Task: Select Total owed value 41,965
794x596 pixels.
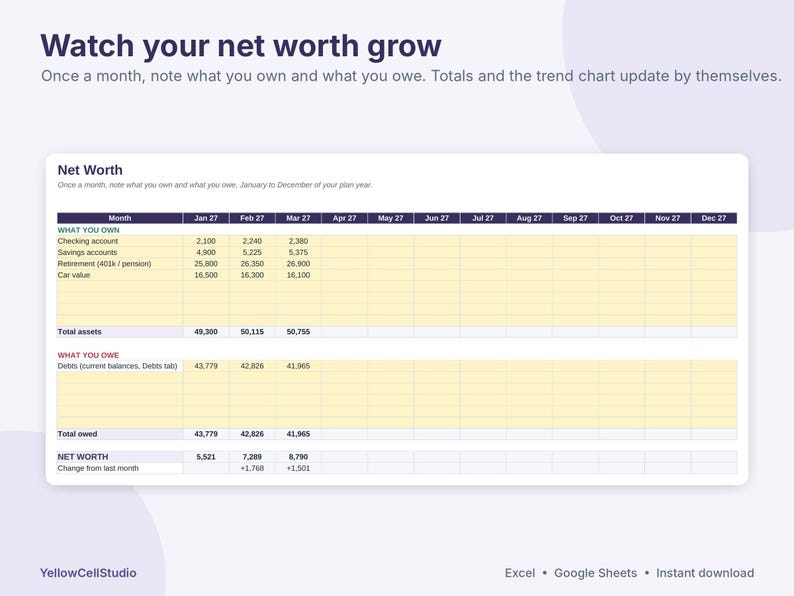Action: point(298,434)
